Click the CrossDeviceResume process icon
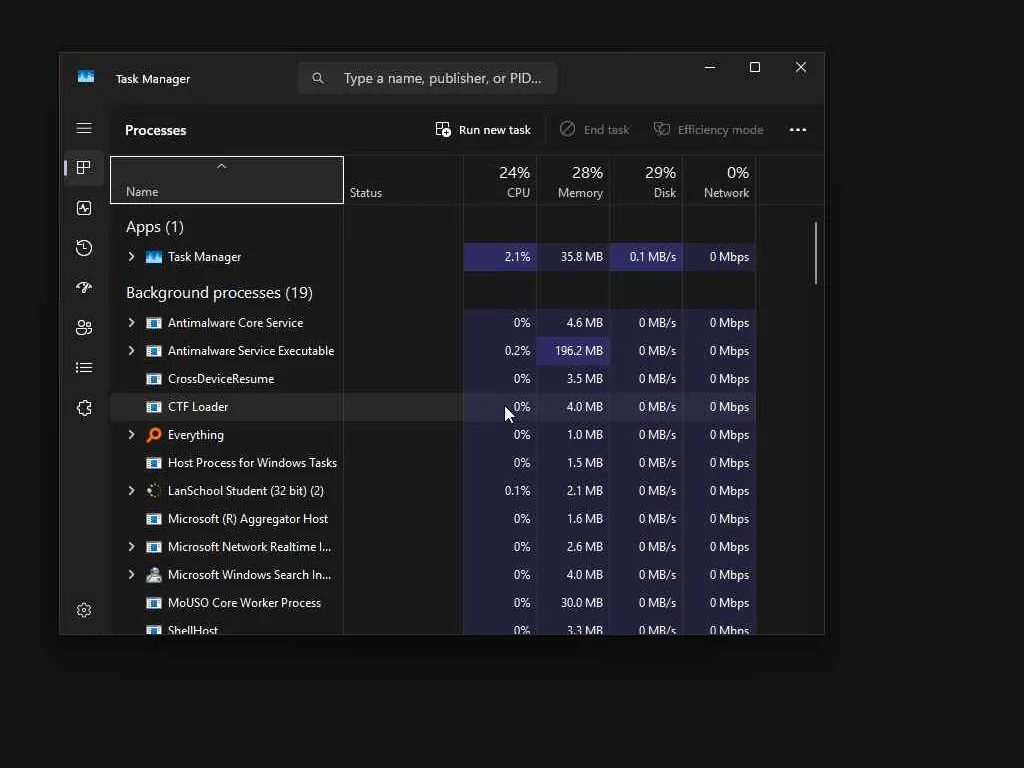The image size is (1024, 768). coord(154,379)
